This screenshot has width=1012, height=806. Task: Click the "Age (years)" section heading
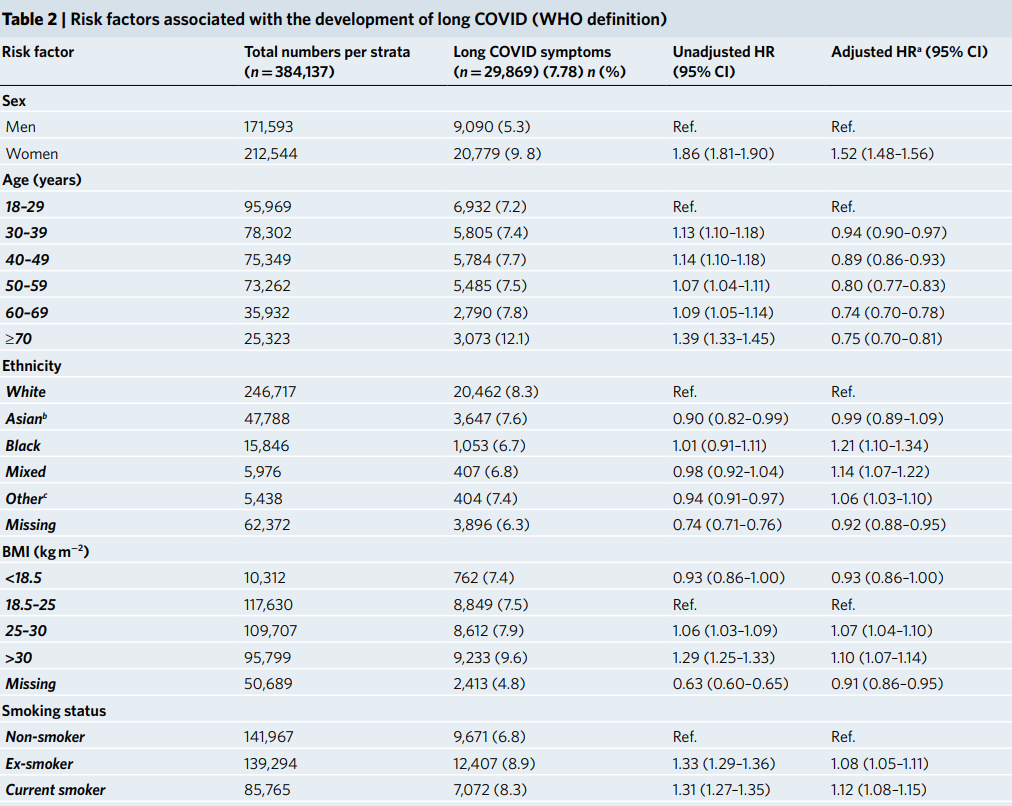coord(41,180)
